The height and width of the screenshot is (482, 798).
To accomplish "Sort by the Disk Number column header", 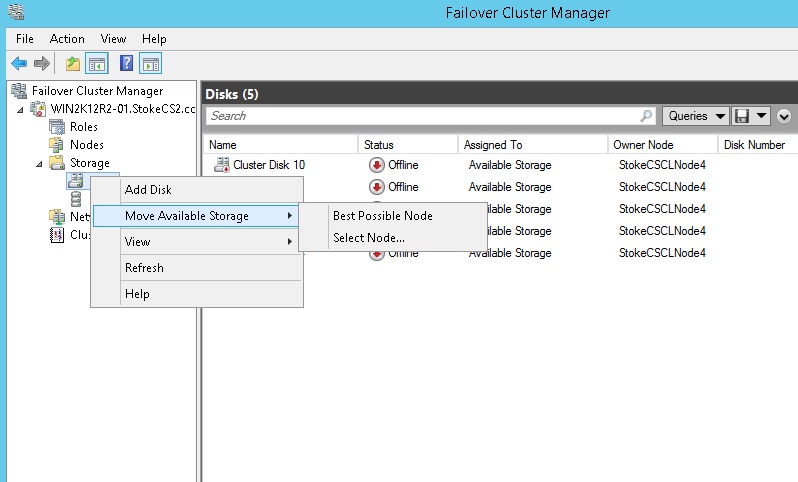I will [758, 145].
